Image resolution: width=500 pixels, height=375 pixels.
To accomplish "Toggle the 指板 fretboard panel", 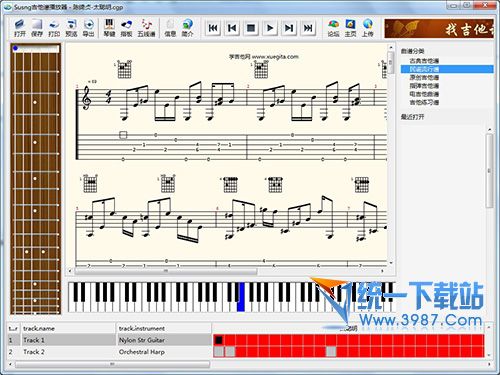I will coord(126,28).
